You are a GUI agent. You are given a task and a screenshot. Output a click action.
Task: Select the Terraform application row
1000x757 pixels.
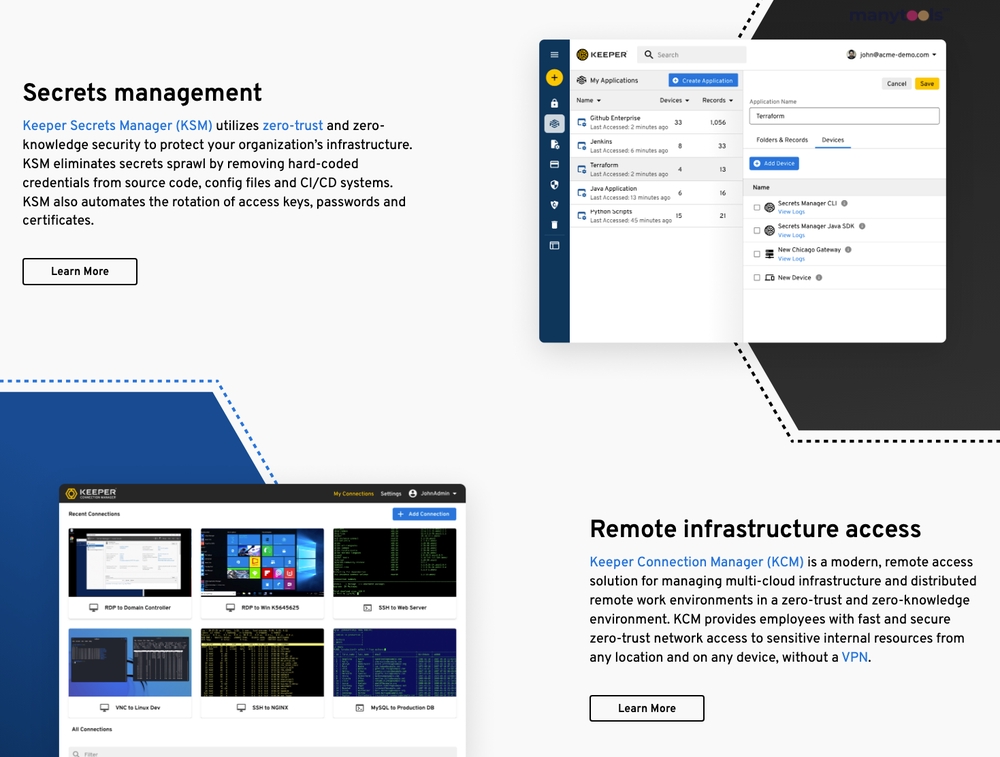tap(656, 170)
